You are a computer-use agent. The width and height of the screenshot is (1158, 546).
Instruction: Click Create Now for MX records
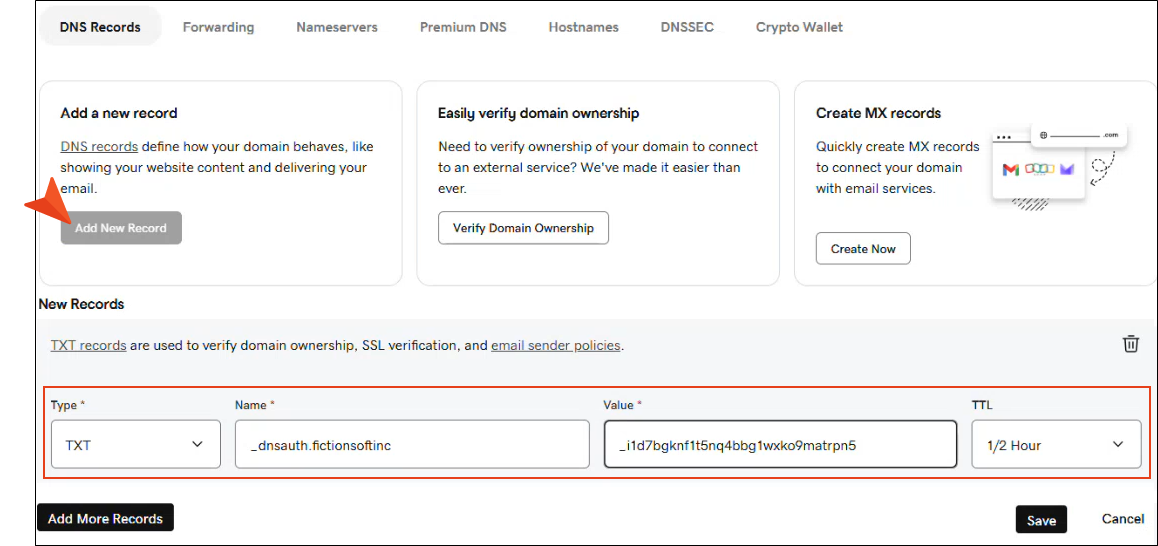[863, 249]
